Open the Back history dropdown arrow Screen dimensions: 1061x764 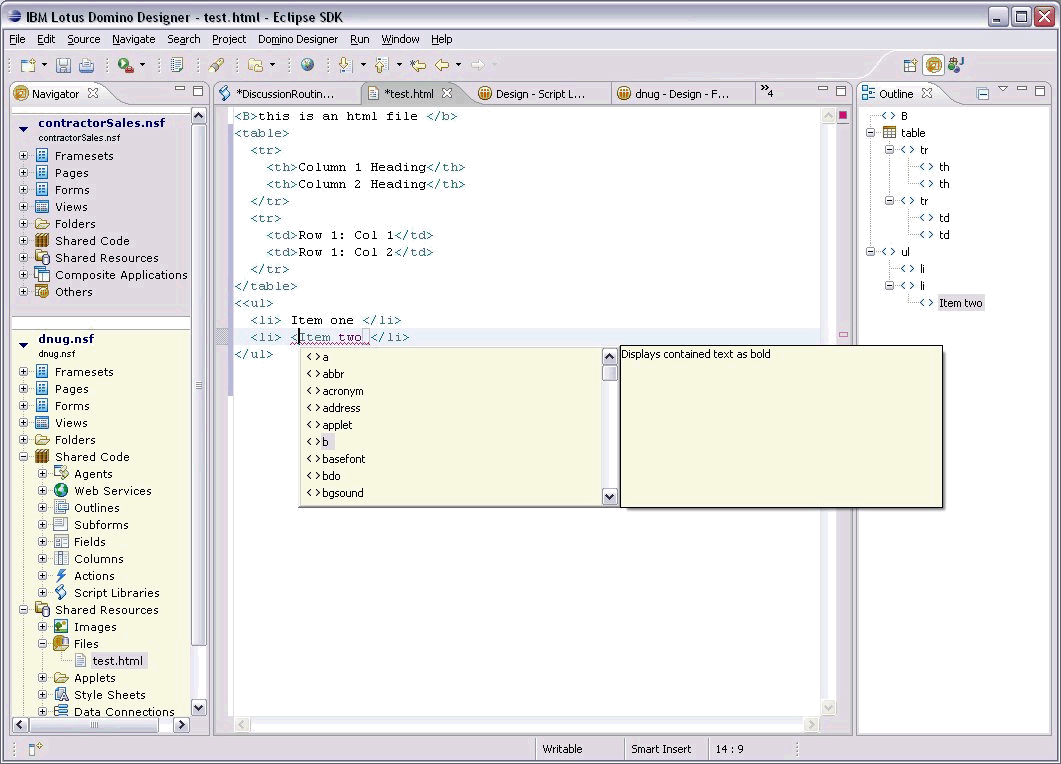458,65
